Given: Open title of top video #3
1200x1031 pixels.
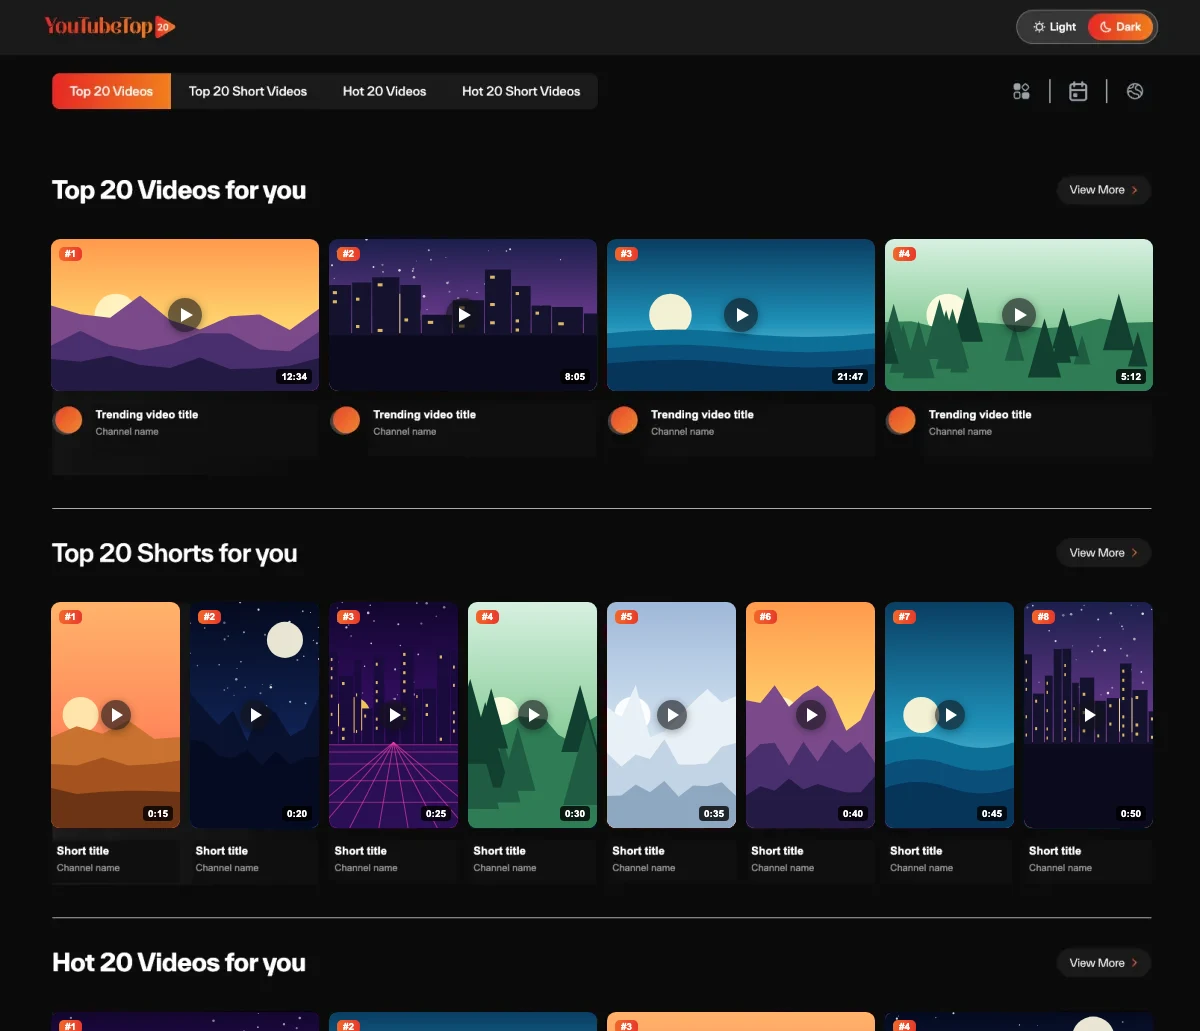Looking at the screenshot, I should coord(703,414).
